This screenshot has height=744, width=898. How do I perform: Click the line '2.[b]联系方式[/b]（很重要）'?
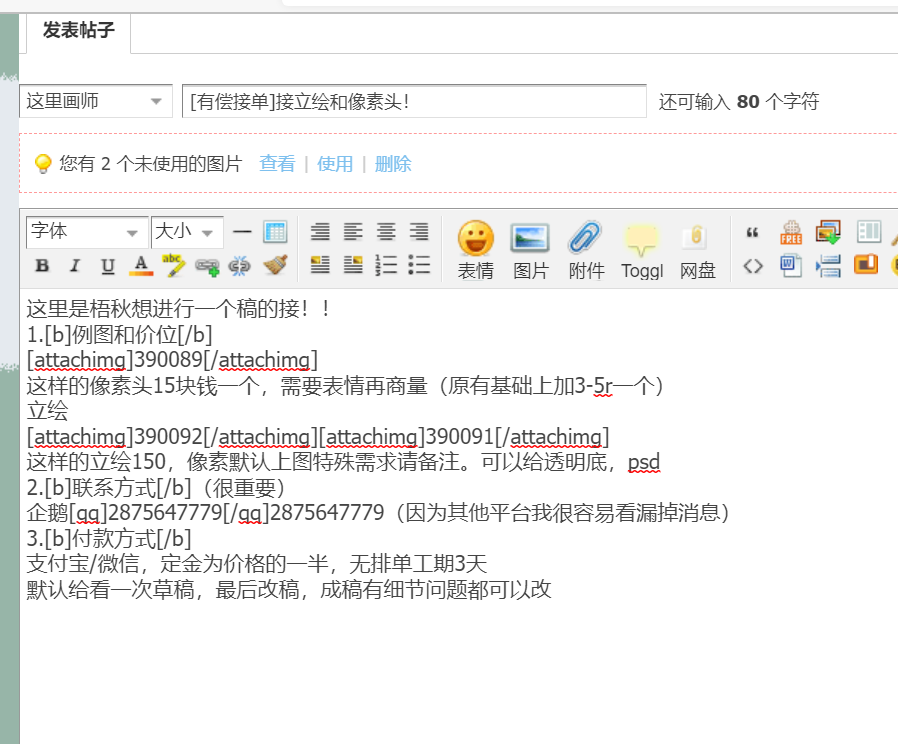tap(157, 487)
